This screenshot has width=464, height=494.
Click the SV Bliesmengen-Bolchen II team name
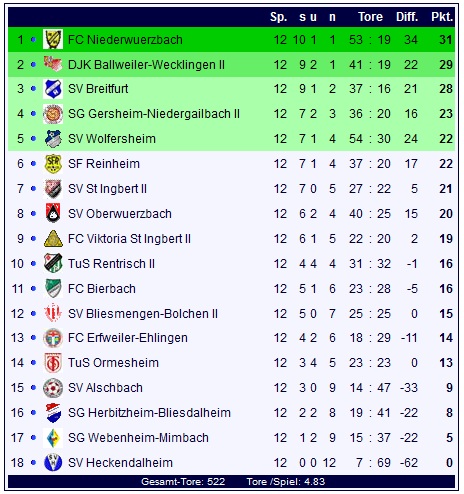[x=143, y=314]
